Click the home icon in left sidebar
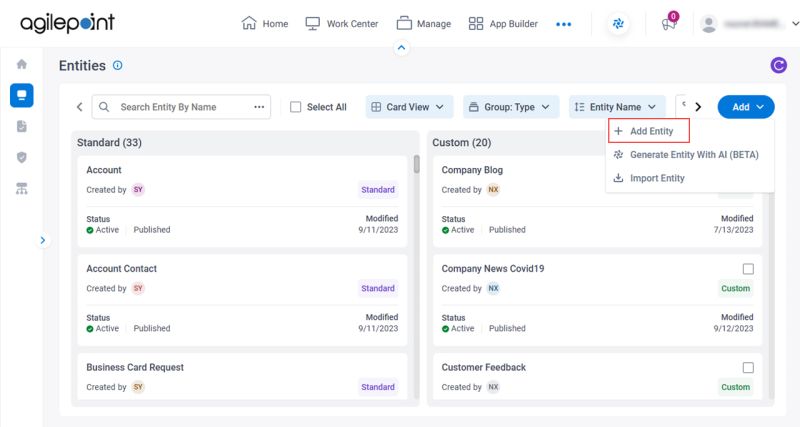800x427 pixels. pos(21,64)
